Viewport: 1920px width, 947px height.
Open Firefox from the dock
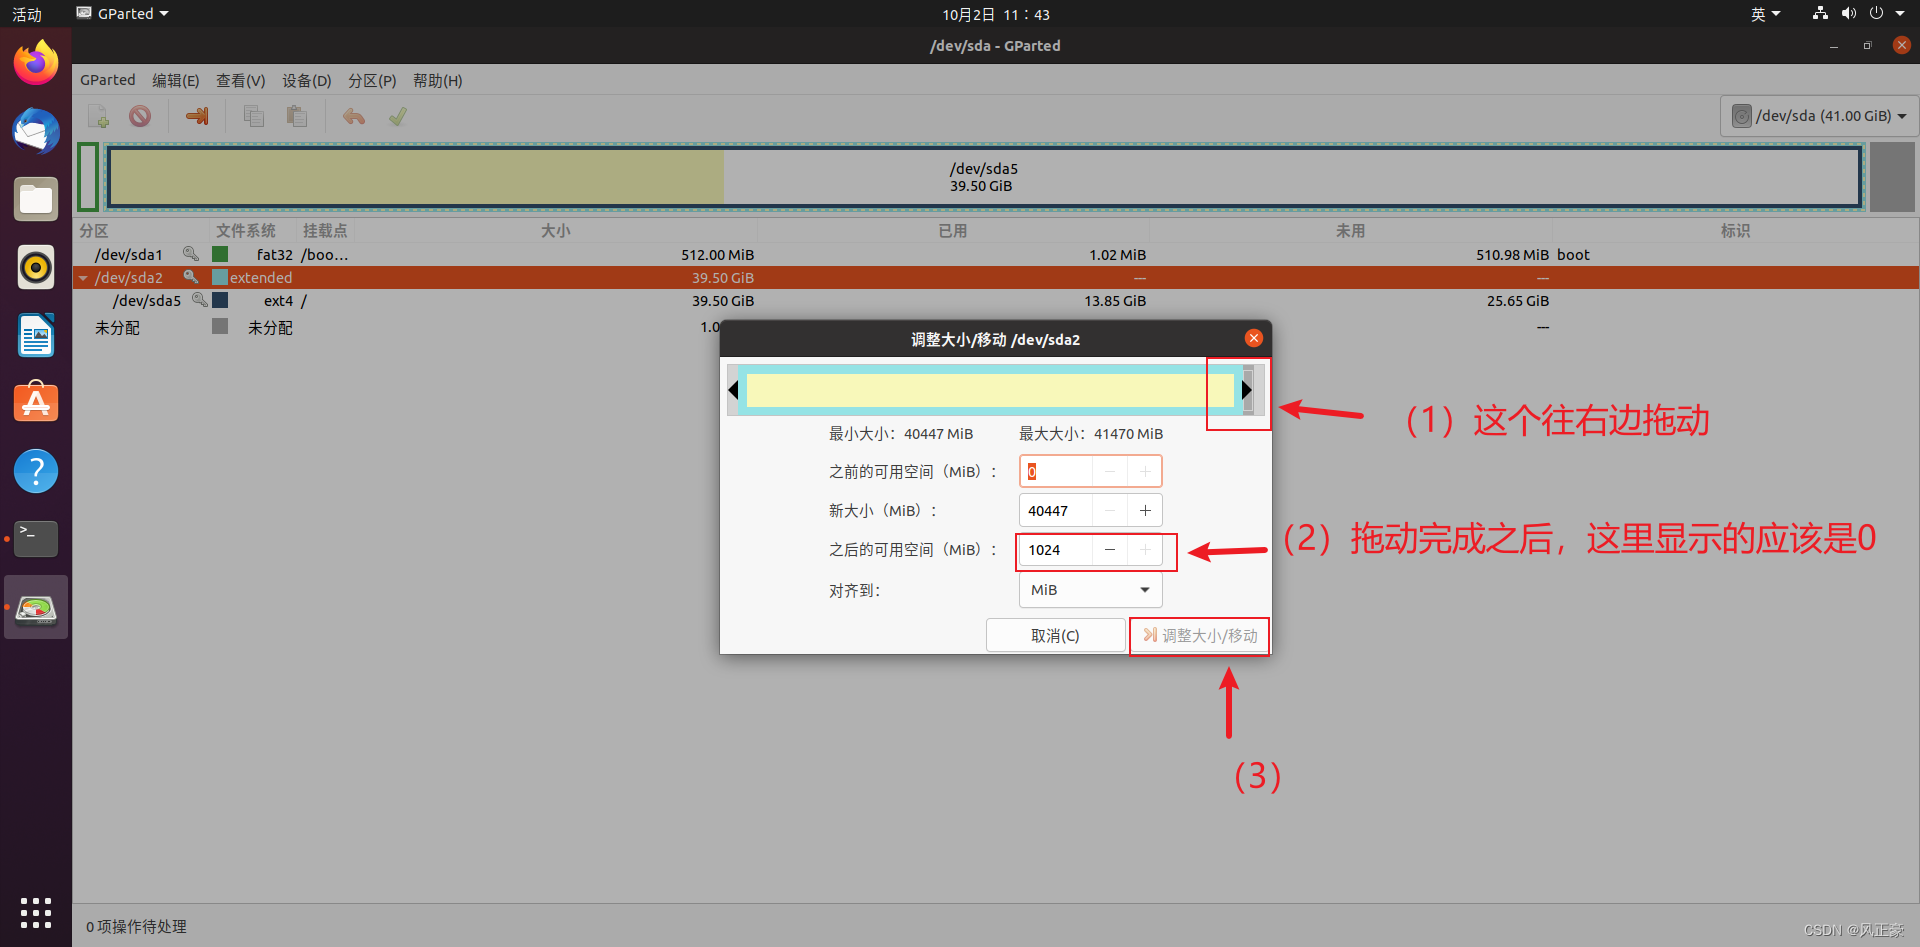click(x=36, y=63)
